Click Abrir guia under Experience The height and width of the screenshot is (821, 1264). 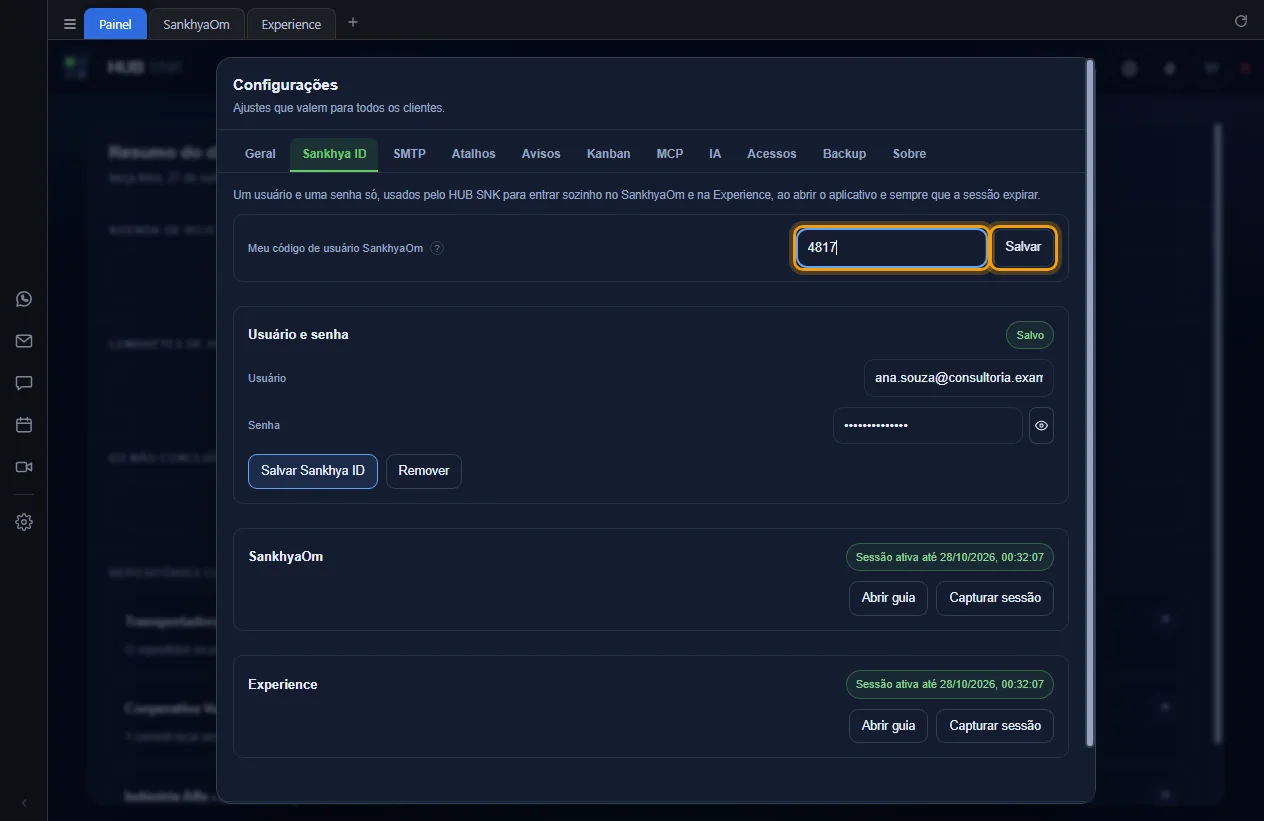pyautogui.click(x=888, y=726)
